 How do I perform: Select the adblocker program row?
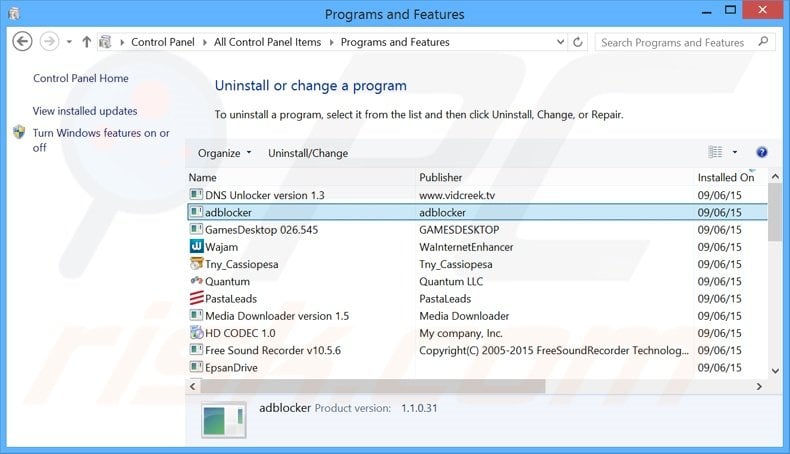(x=477, y=212)
